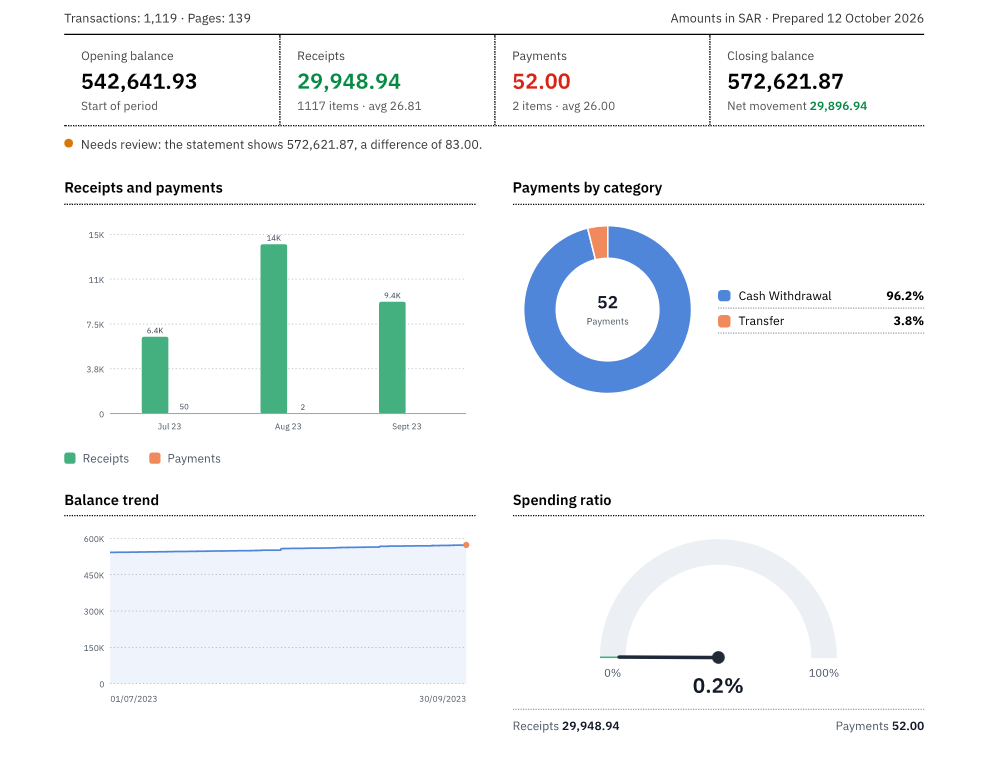Click the orange Transfer slice of the donut

click(x=599, y=242)
